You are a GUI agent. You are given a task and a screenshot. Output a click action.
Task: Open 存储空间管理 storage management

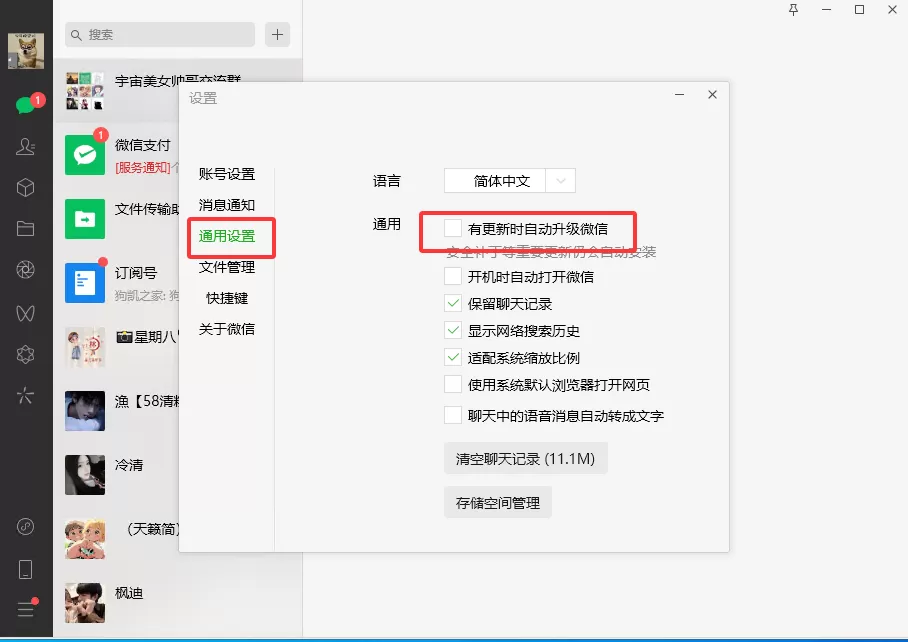(x=496, y=503)
